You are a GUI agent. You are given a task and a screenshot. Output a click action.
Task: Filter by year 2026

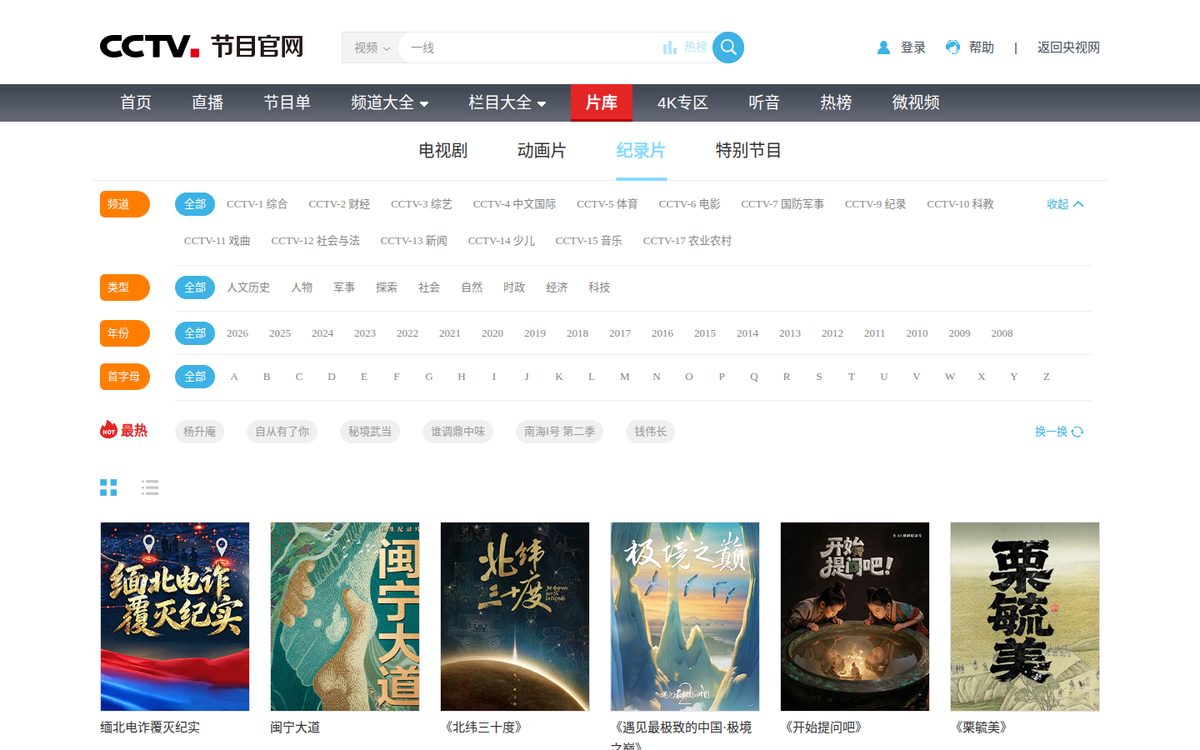coord(237,333)
